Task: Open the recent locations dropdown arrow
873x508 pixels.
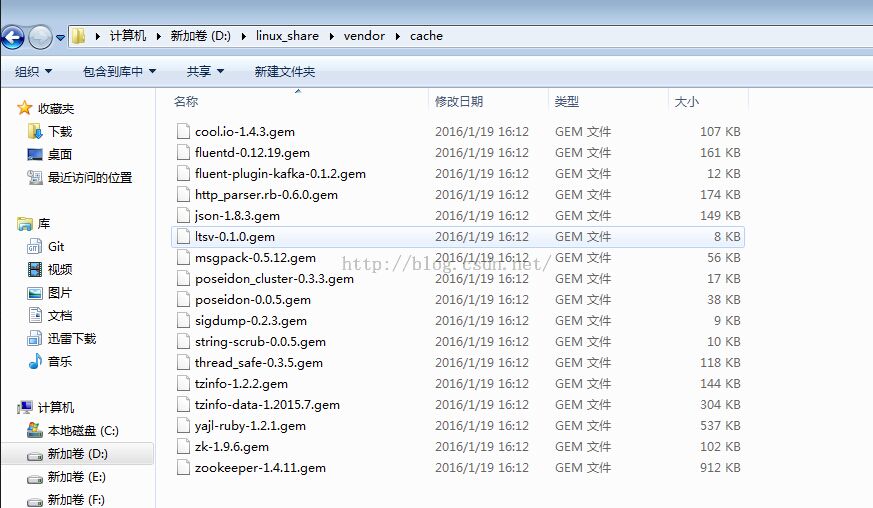Action: 60,38
